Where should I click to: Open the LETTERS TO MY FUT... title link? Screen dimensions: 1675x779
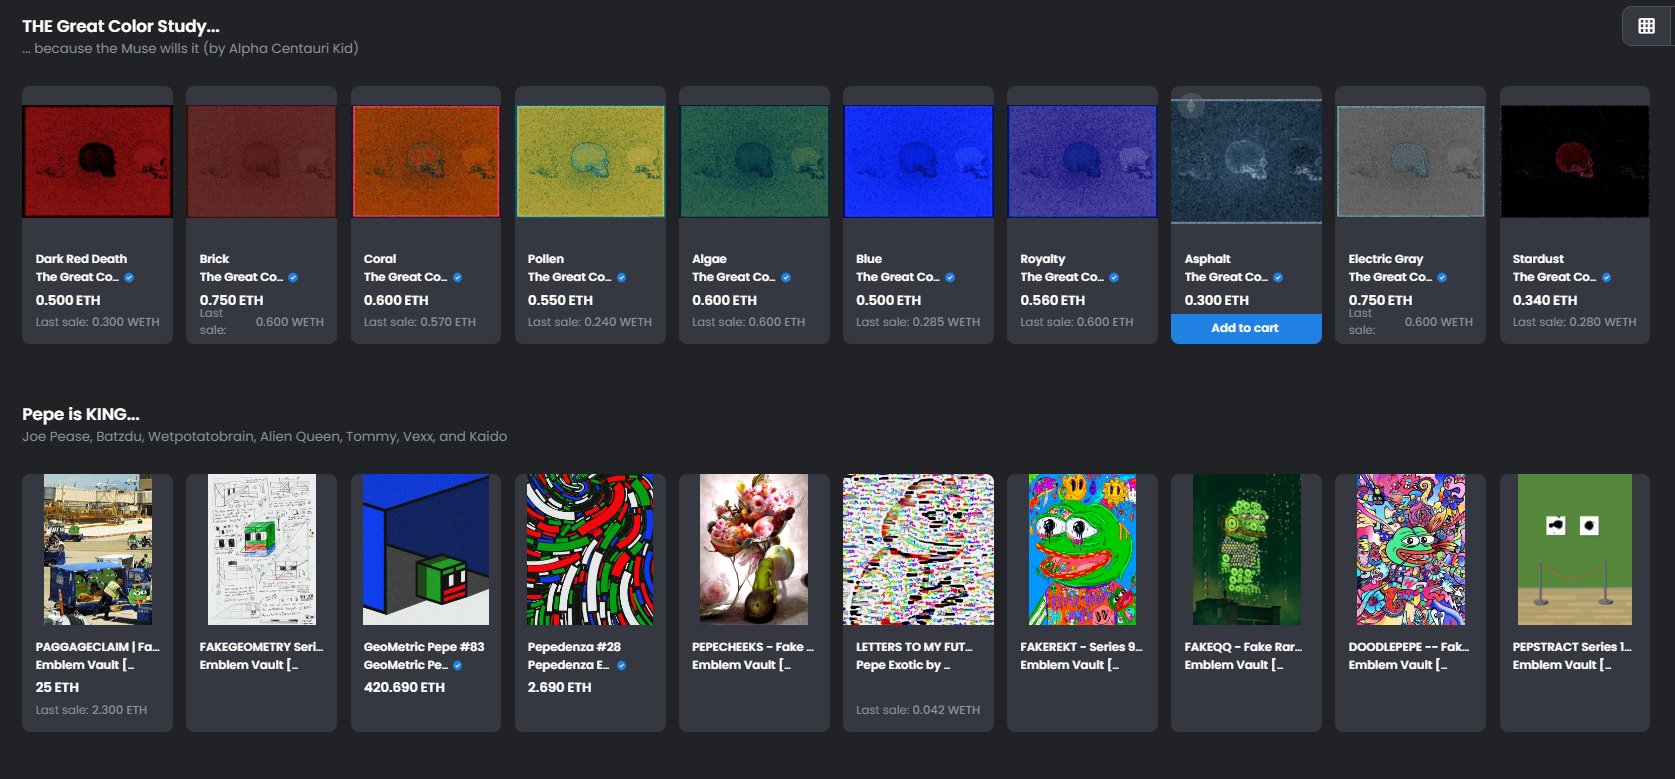coord(914,647)
